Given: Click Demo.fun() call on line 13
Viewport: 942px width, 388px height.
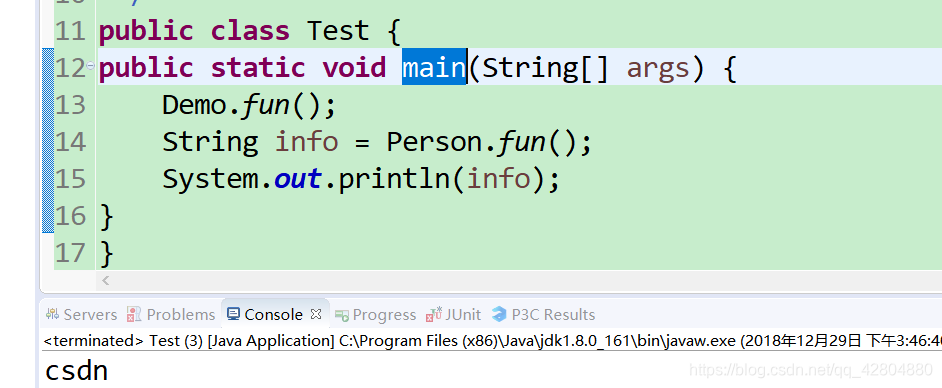Looking at the screenshot, I should coord(249,106).
